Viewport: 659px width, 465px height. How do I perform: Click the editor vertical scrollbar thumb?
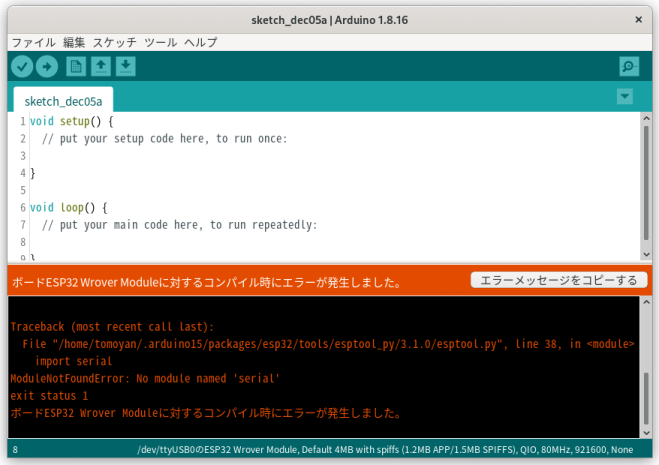click(646, 183)
